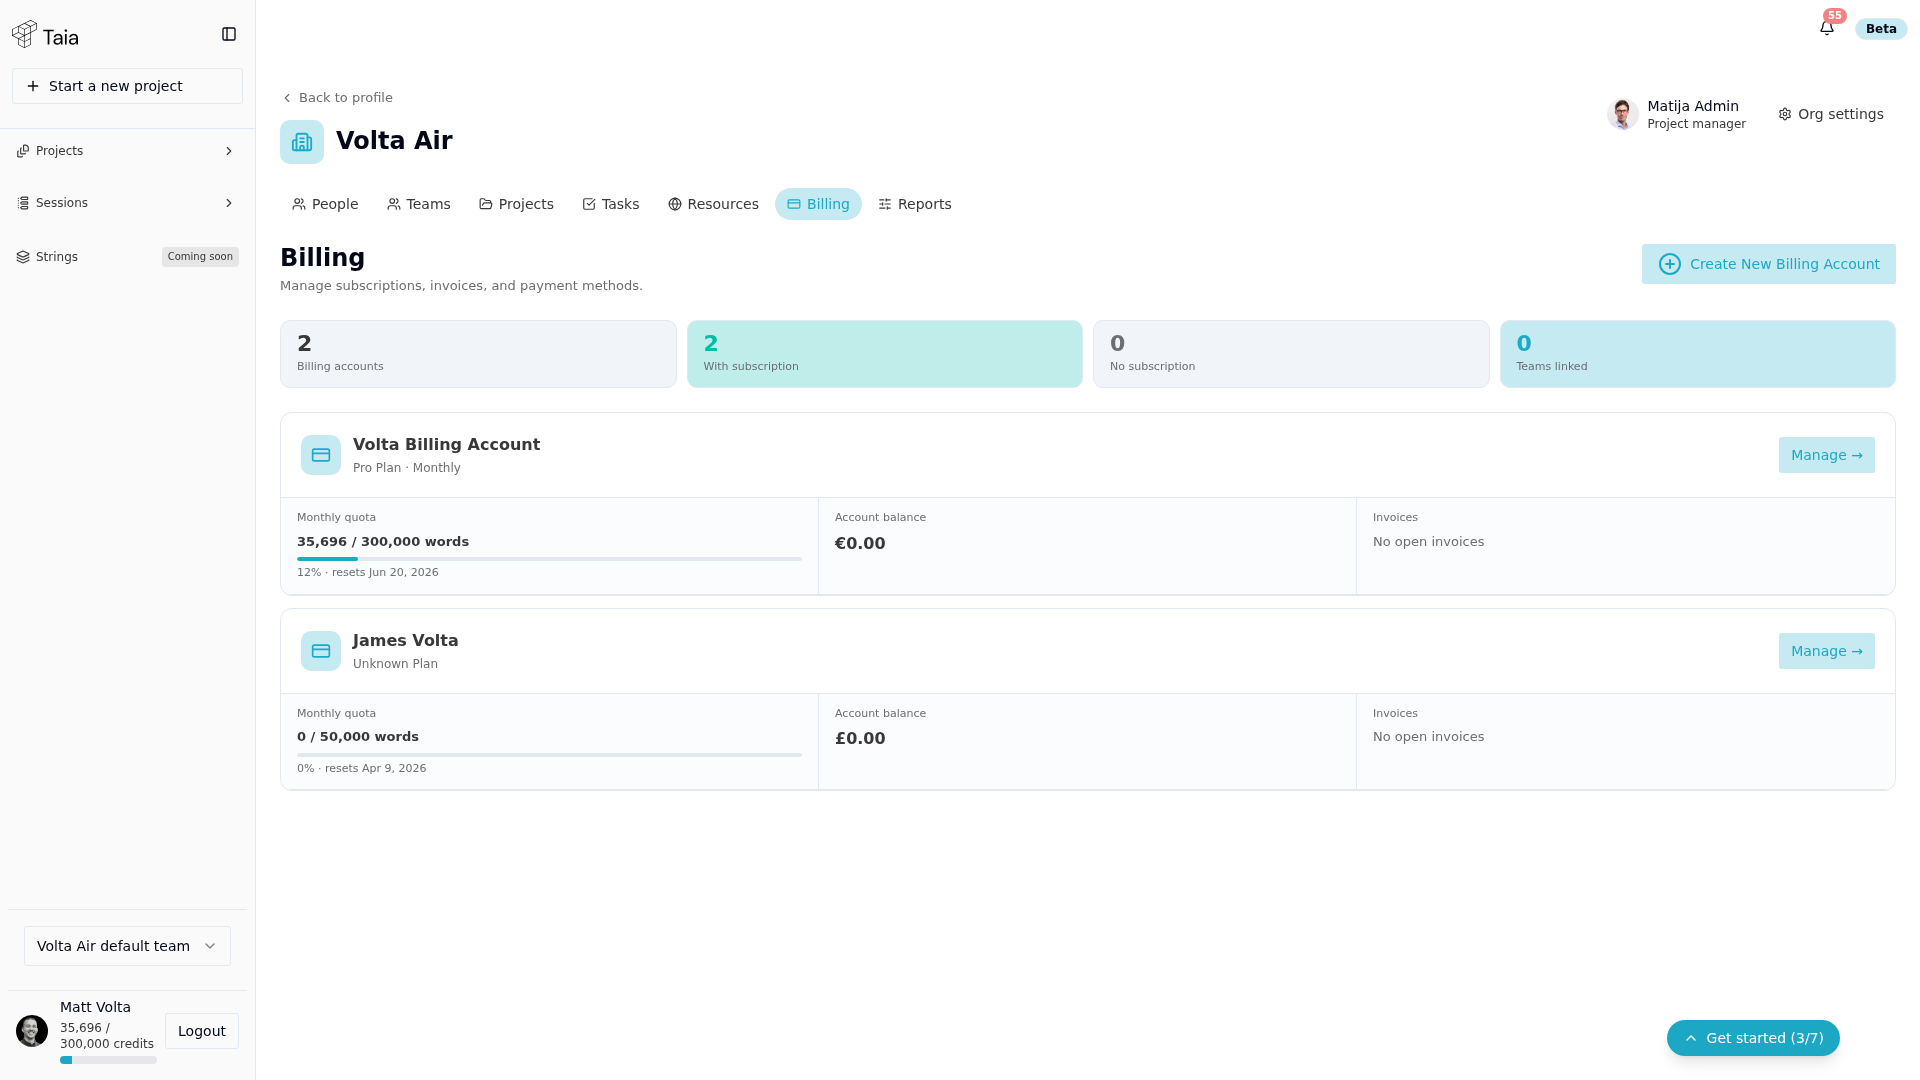This screenshot has width=1920, height=1080.
Task: Click the Beta badge
Action: (x=1881, y=29)
